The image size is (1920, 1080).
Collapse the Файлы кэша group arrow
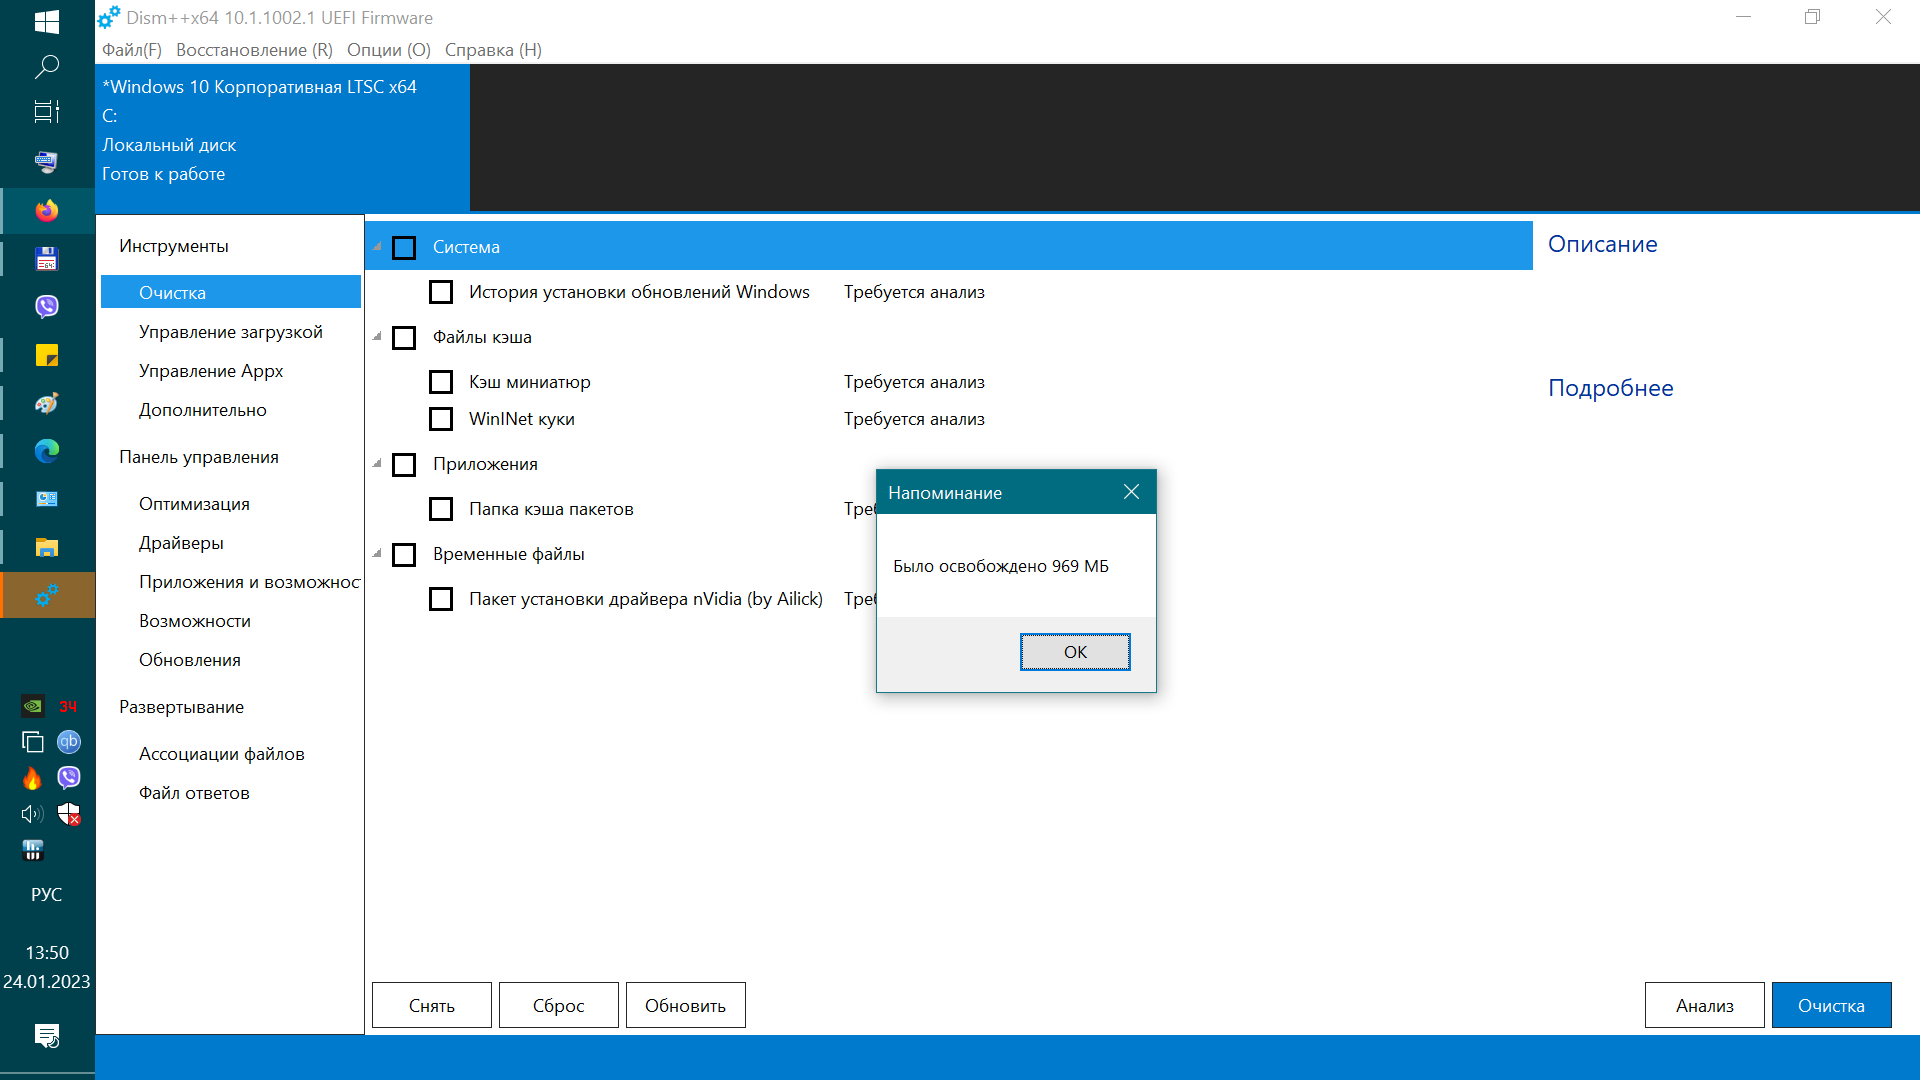coord(378,337)
